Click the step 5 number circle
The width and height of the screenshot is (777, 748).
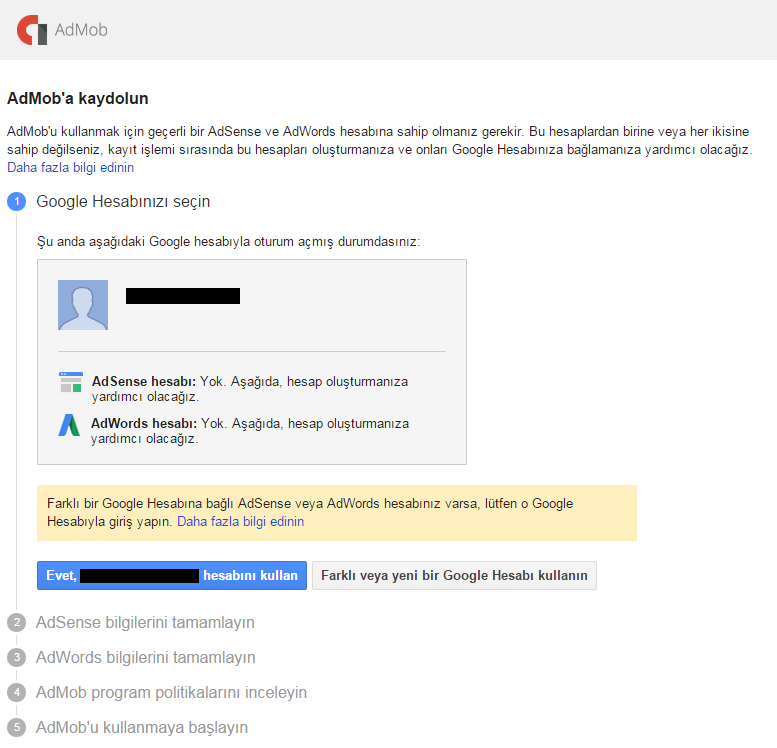16,727
